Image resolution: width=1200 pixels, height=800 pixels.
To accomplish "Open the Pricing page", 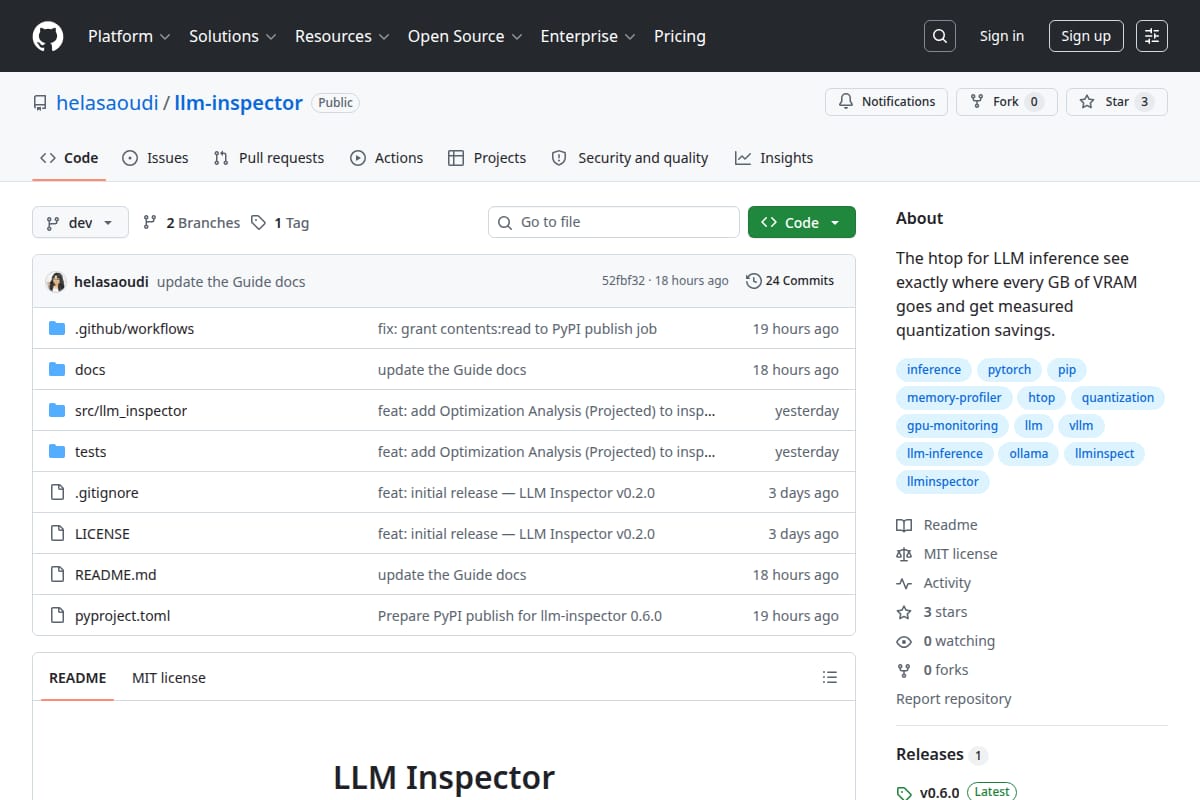I will point(680,36).
